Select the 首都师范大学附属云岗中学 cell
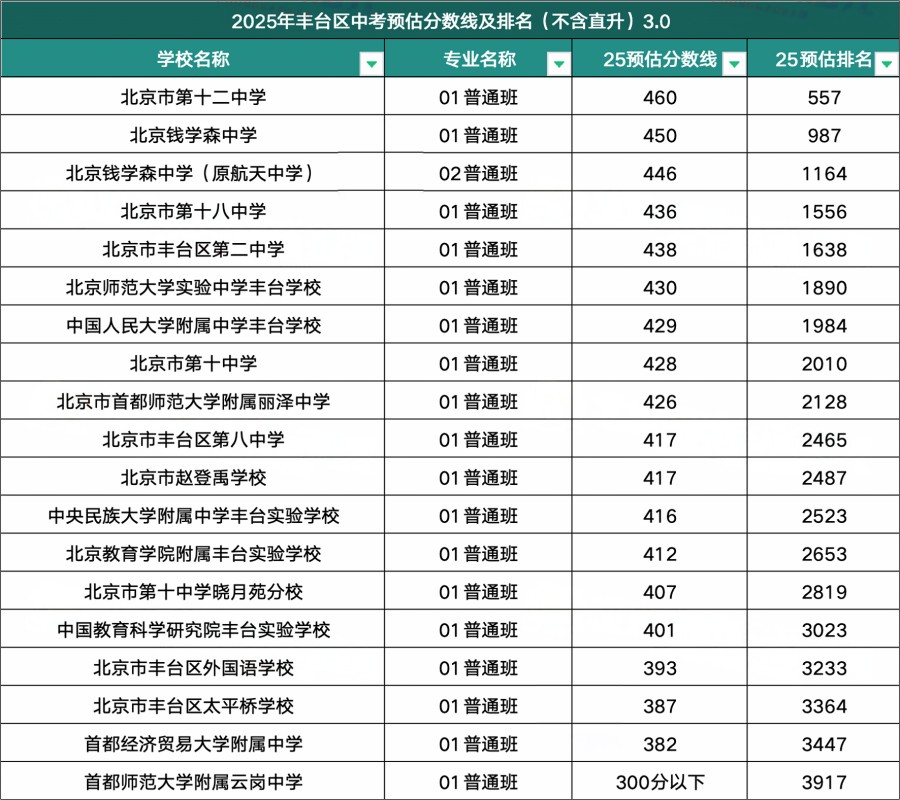The height and width of the screenshot is (800, 900). pyautogui.click(x=195, y=782)
